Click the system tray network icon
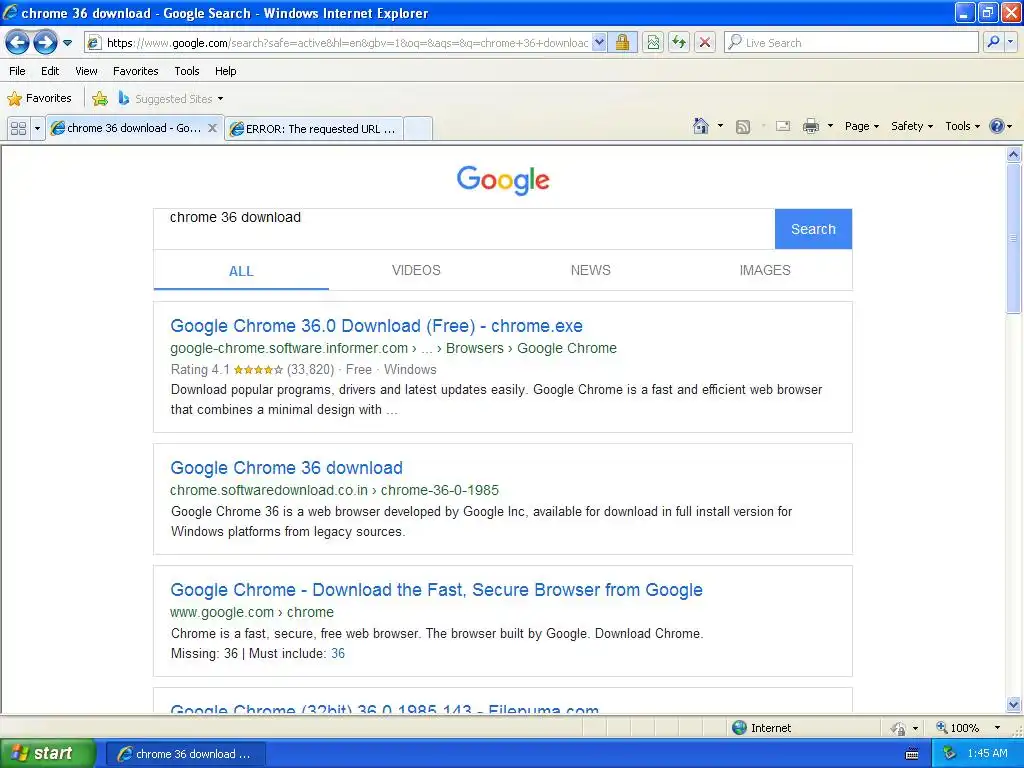Screen dimensions: 1024x768 pos(950,754)
